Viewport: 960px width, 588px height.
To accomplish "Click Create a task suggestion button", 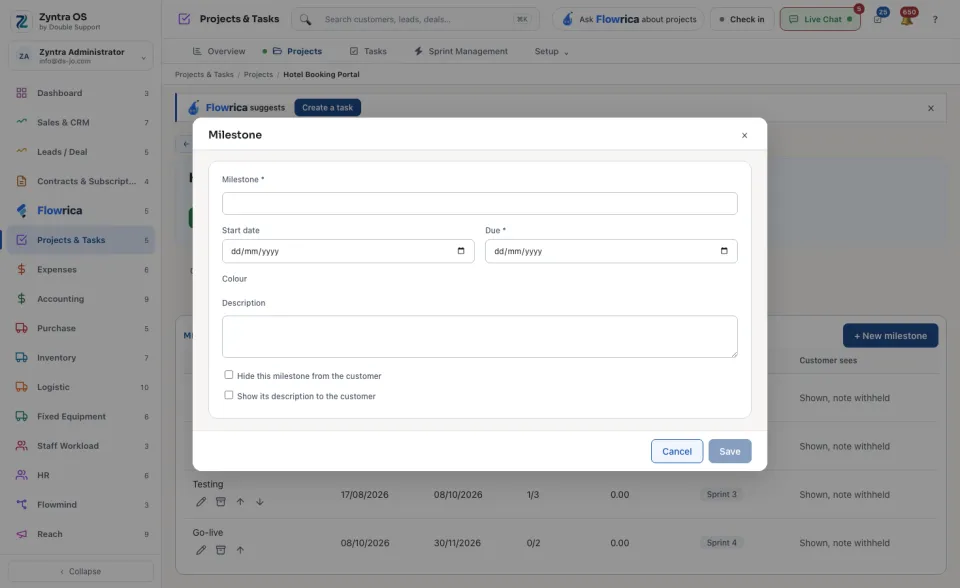I will pos(328,108).
